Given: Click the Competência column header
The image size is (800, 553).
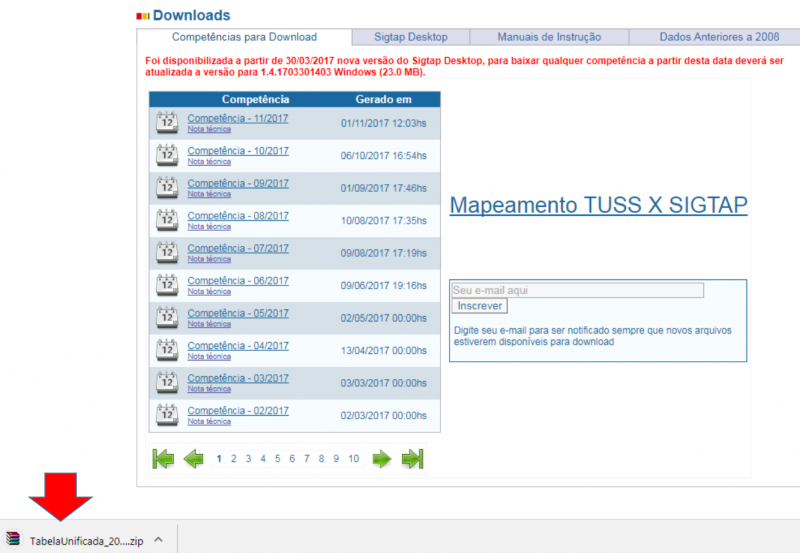Looking at the screenshot, I should [x=256, y=99].
